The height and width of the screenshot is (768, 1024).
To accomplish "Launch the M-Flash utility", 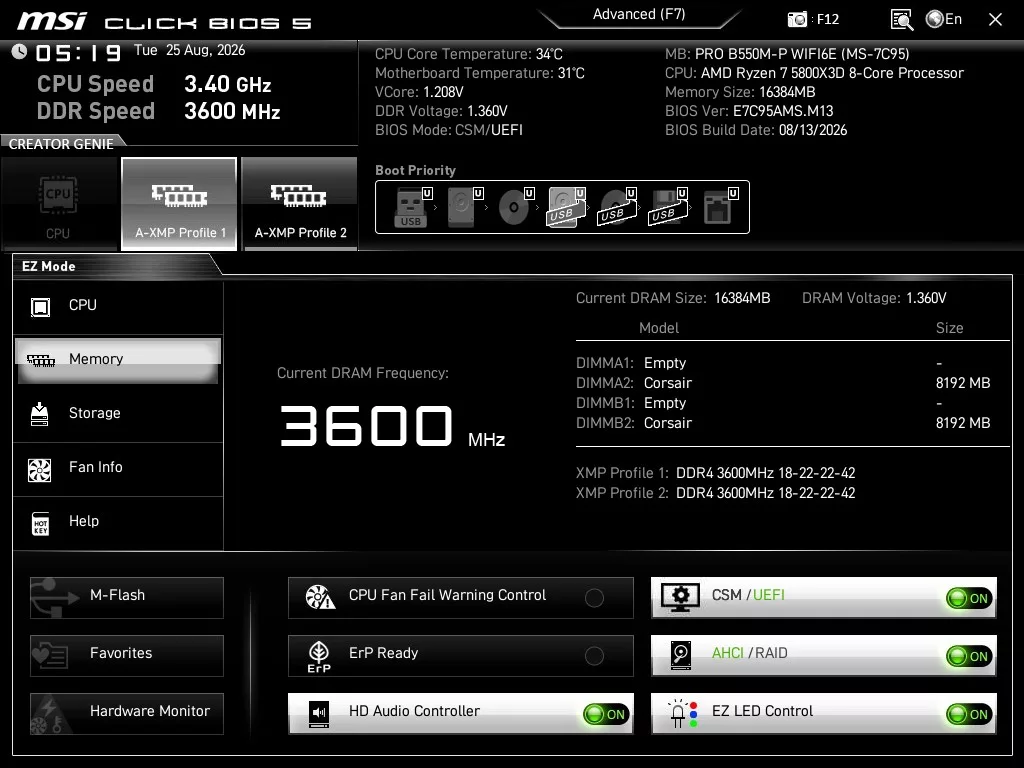I will [x=127, y=598].
